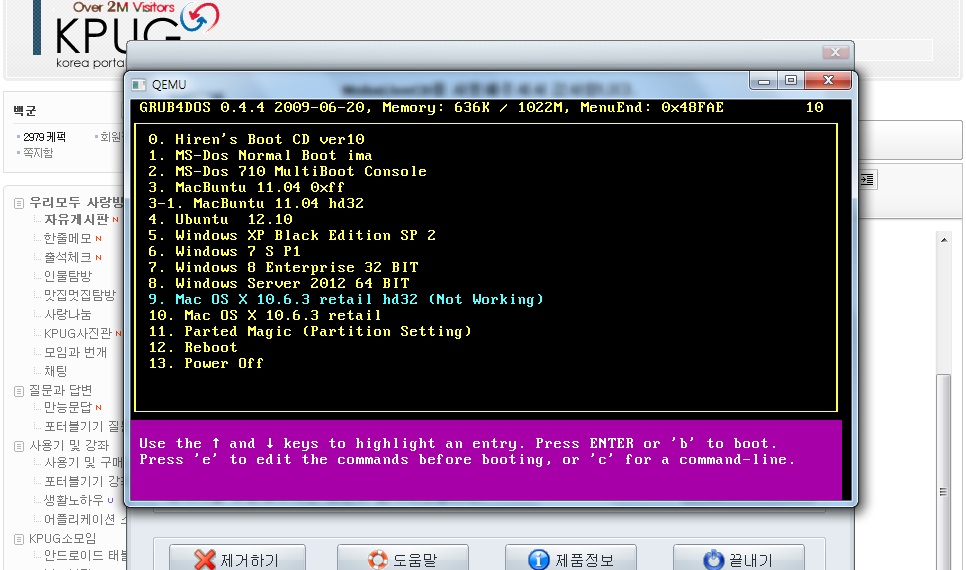Collapse the 우리모두 사랑방 tree section
This screenshot has height=570, width=966.
click(19, 203)
